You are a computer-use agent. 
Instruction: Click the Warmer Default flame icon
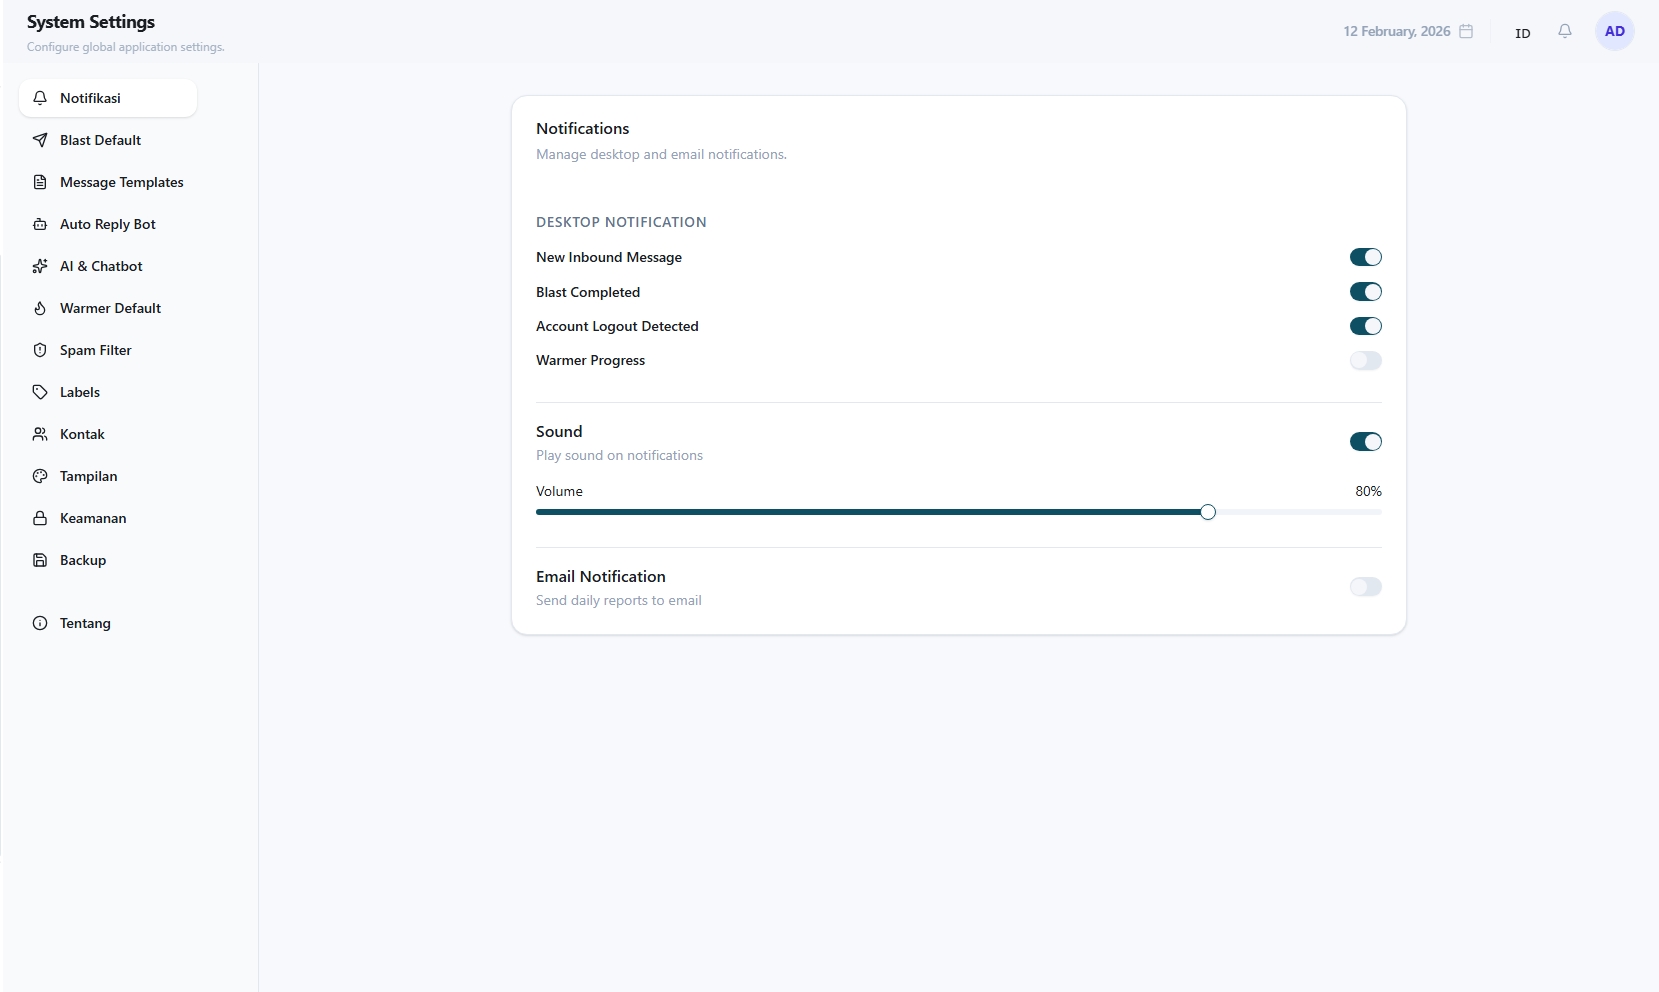tap(40, 308)
